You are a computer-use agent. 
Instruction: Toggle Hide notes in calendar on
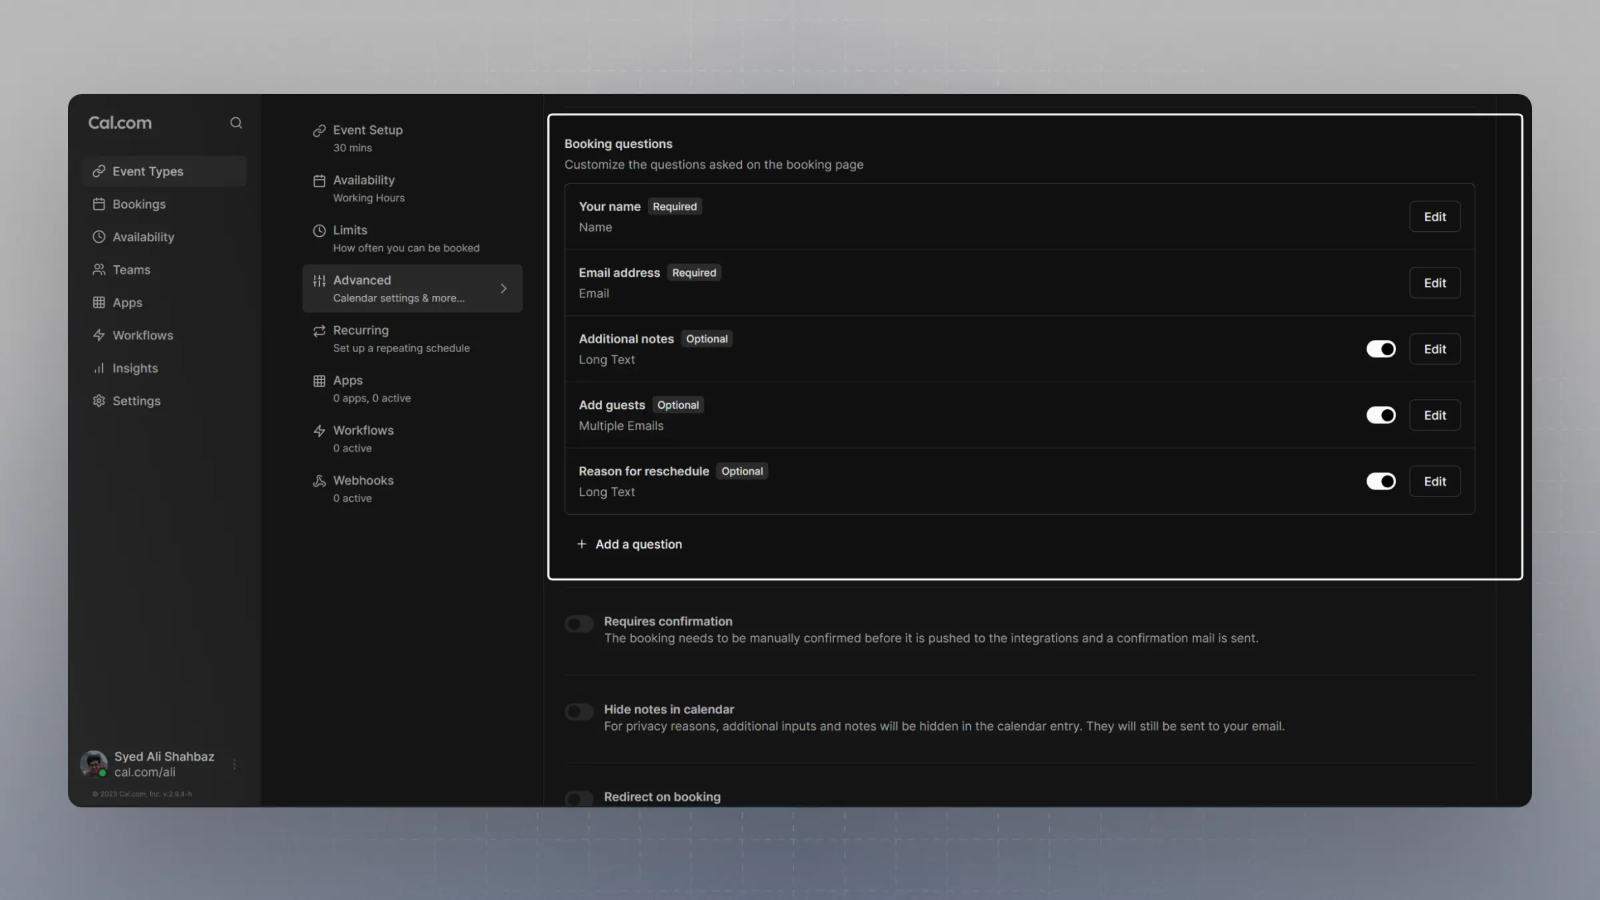click(x=579, y=712)
